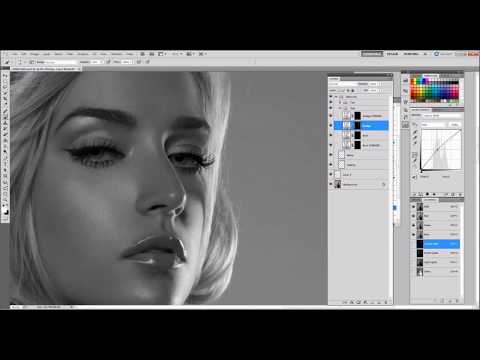Delete channel using Channels panel trash icon
The height and width of the screenshot is (360, 480).
pyautogui.click(x=457, y=301)
